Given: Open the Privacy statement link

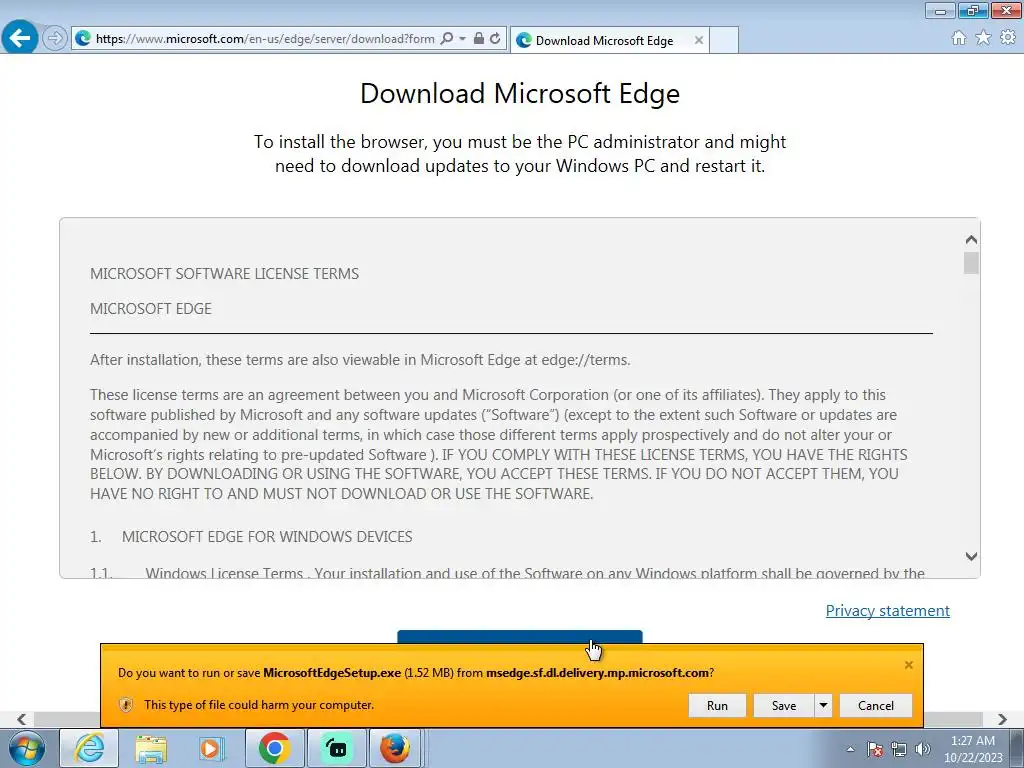Looking at the screenshot, I should [x=888, y=611].
